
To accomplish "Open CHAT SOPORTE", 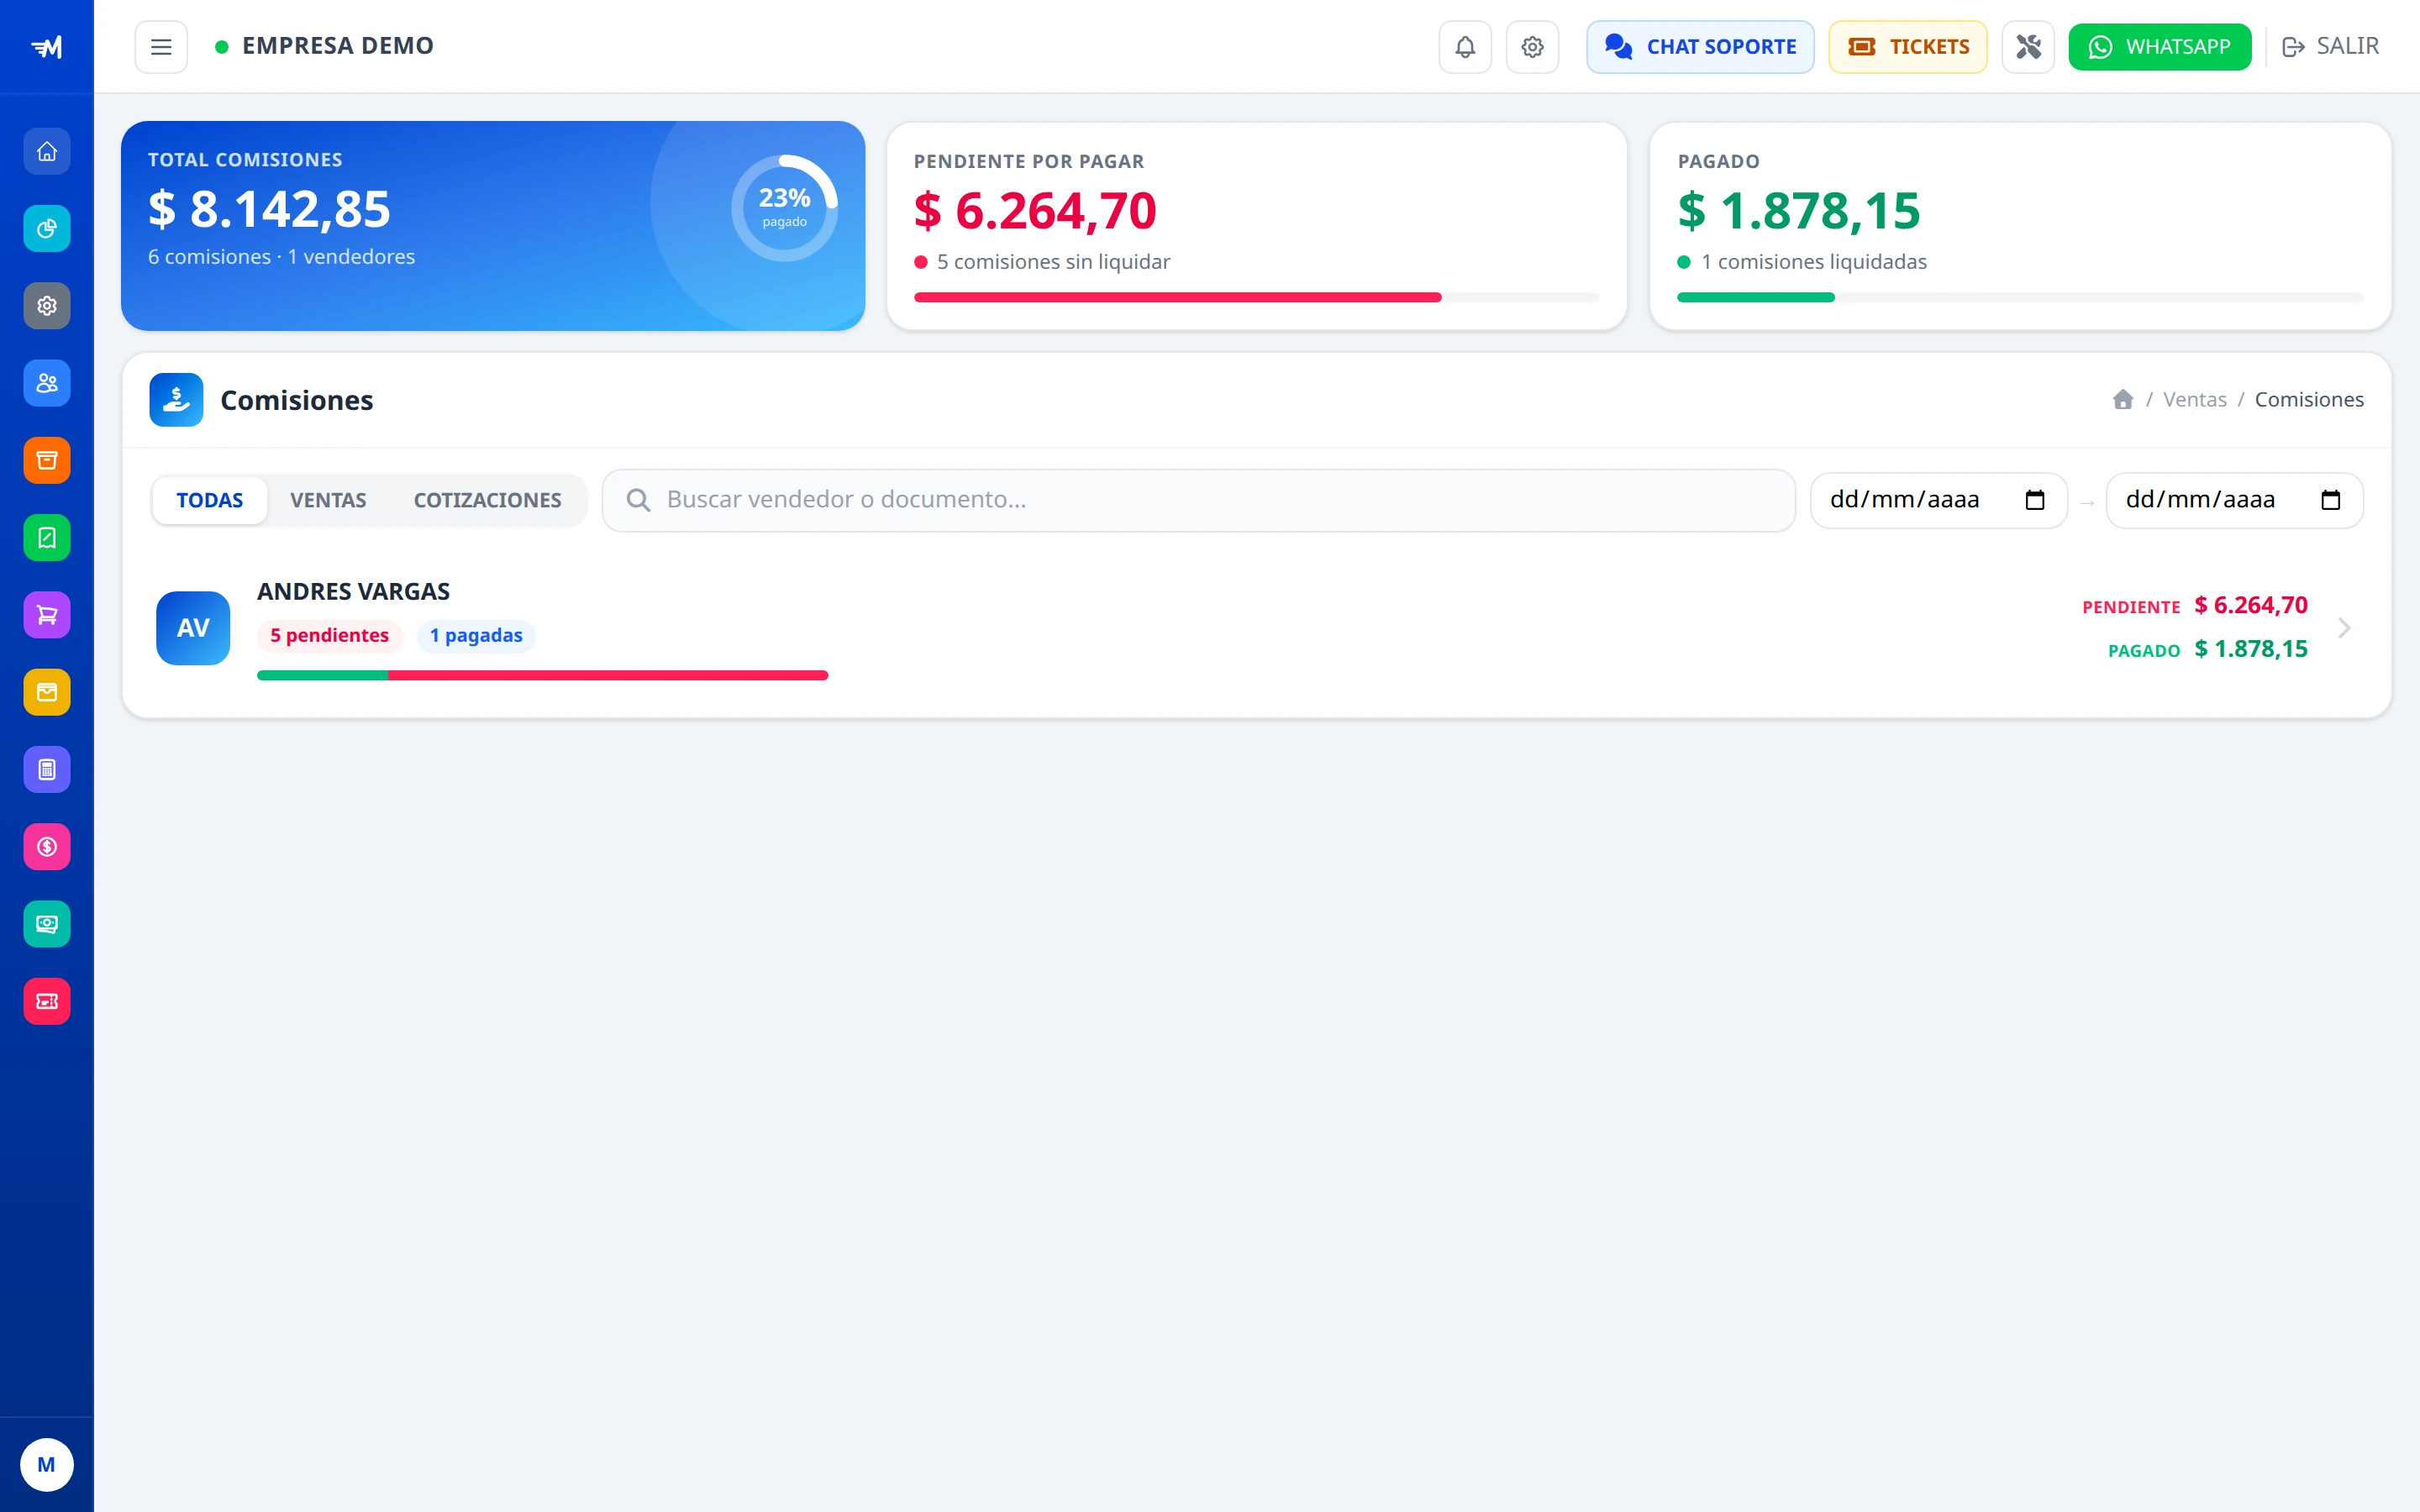I will click(x=1700, y=47).
